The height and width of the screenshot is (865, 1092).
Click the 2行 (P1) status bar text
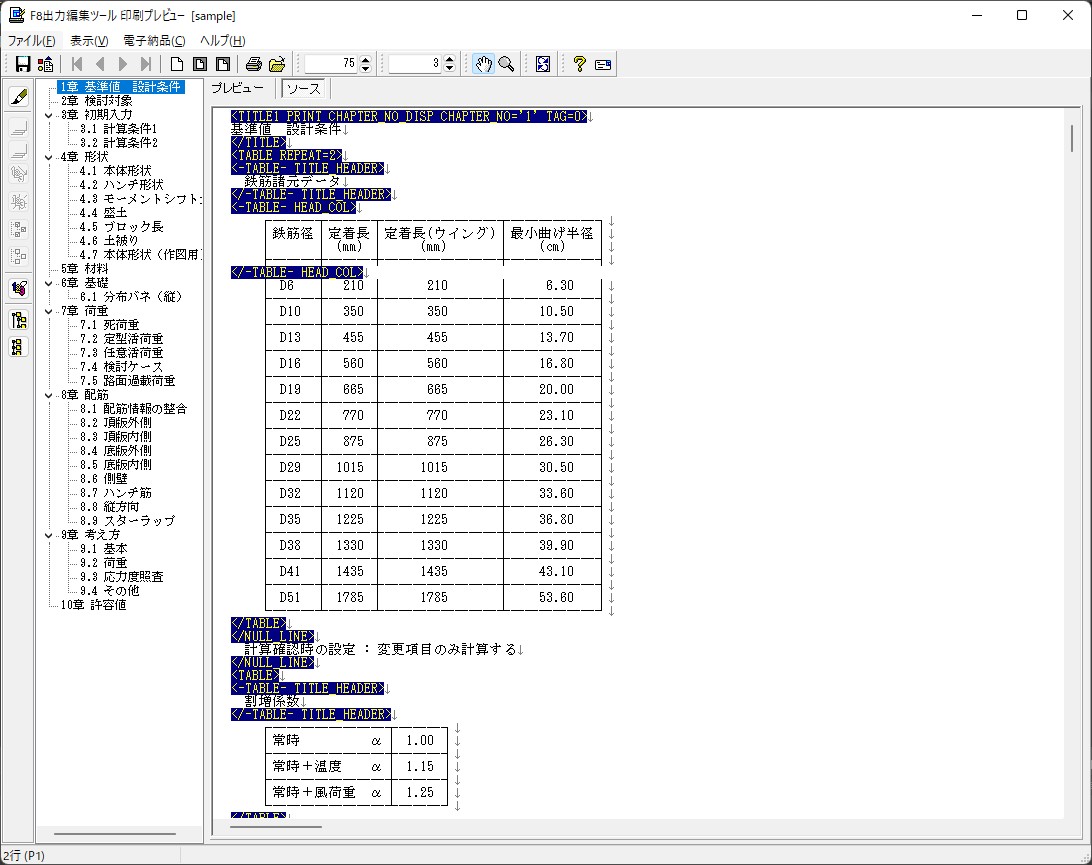pyautogui.click(x=24, y=856)
